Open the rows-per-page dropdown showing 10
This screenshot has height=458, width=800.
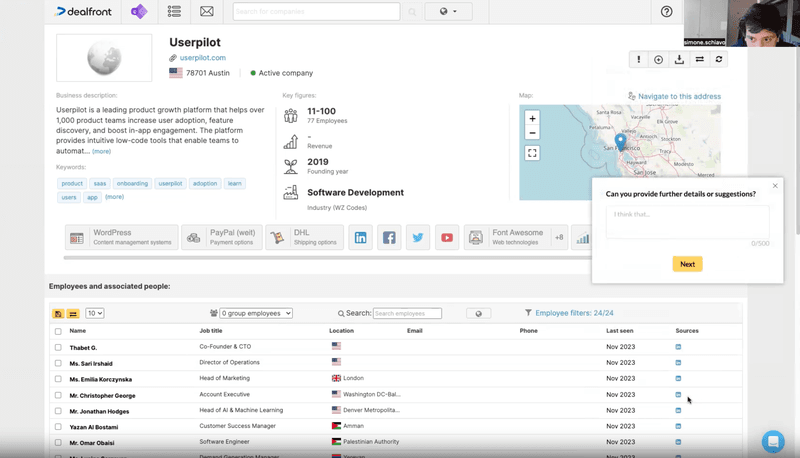[x=95, y=314]
